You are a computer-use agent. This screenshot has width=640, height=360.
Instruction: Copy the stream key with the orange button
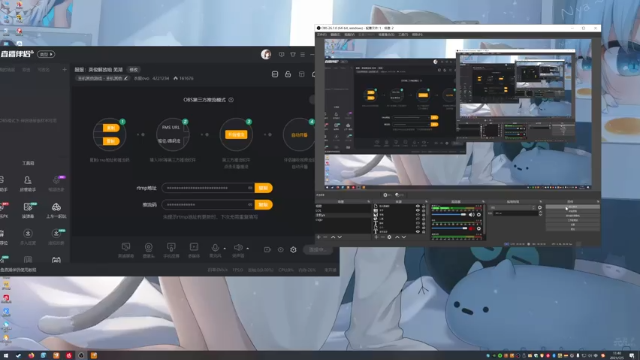[263, 204]
